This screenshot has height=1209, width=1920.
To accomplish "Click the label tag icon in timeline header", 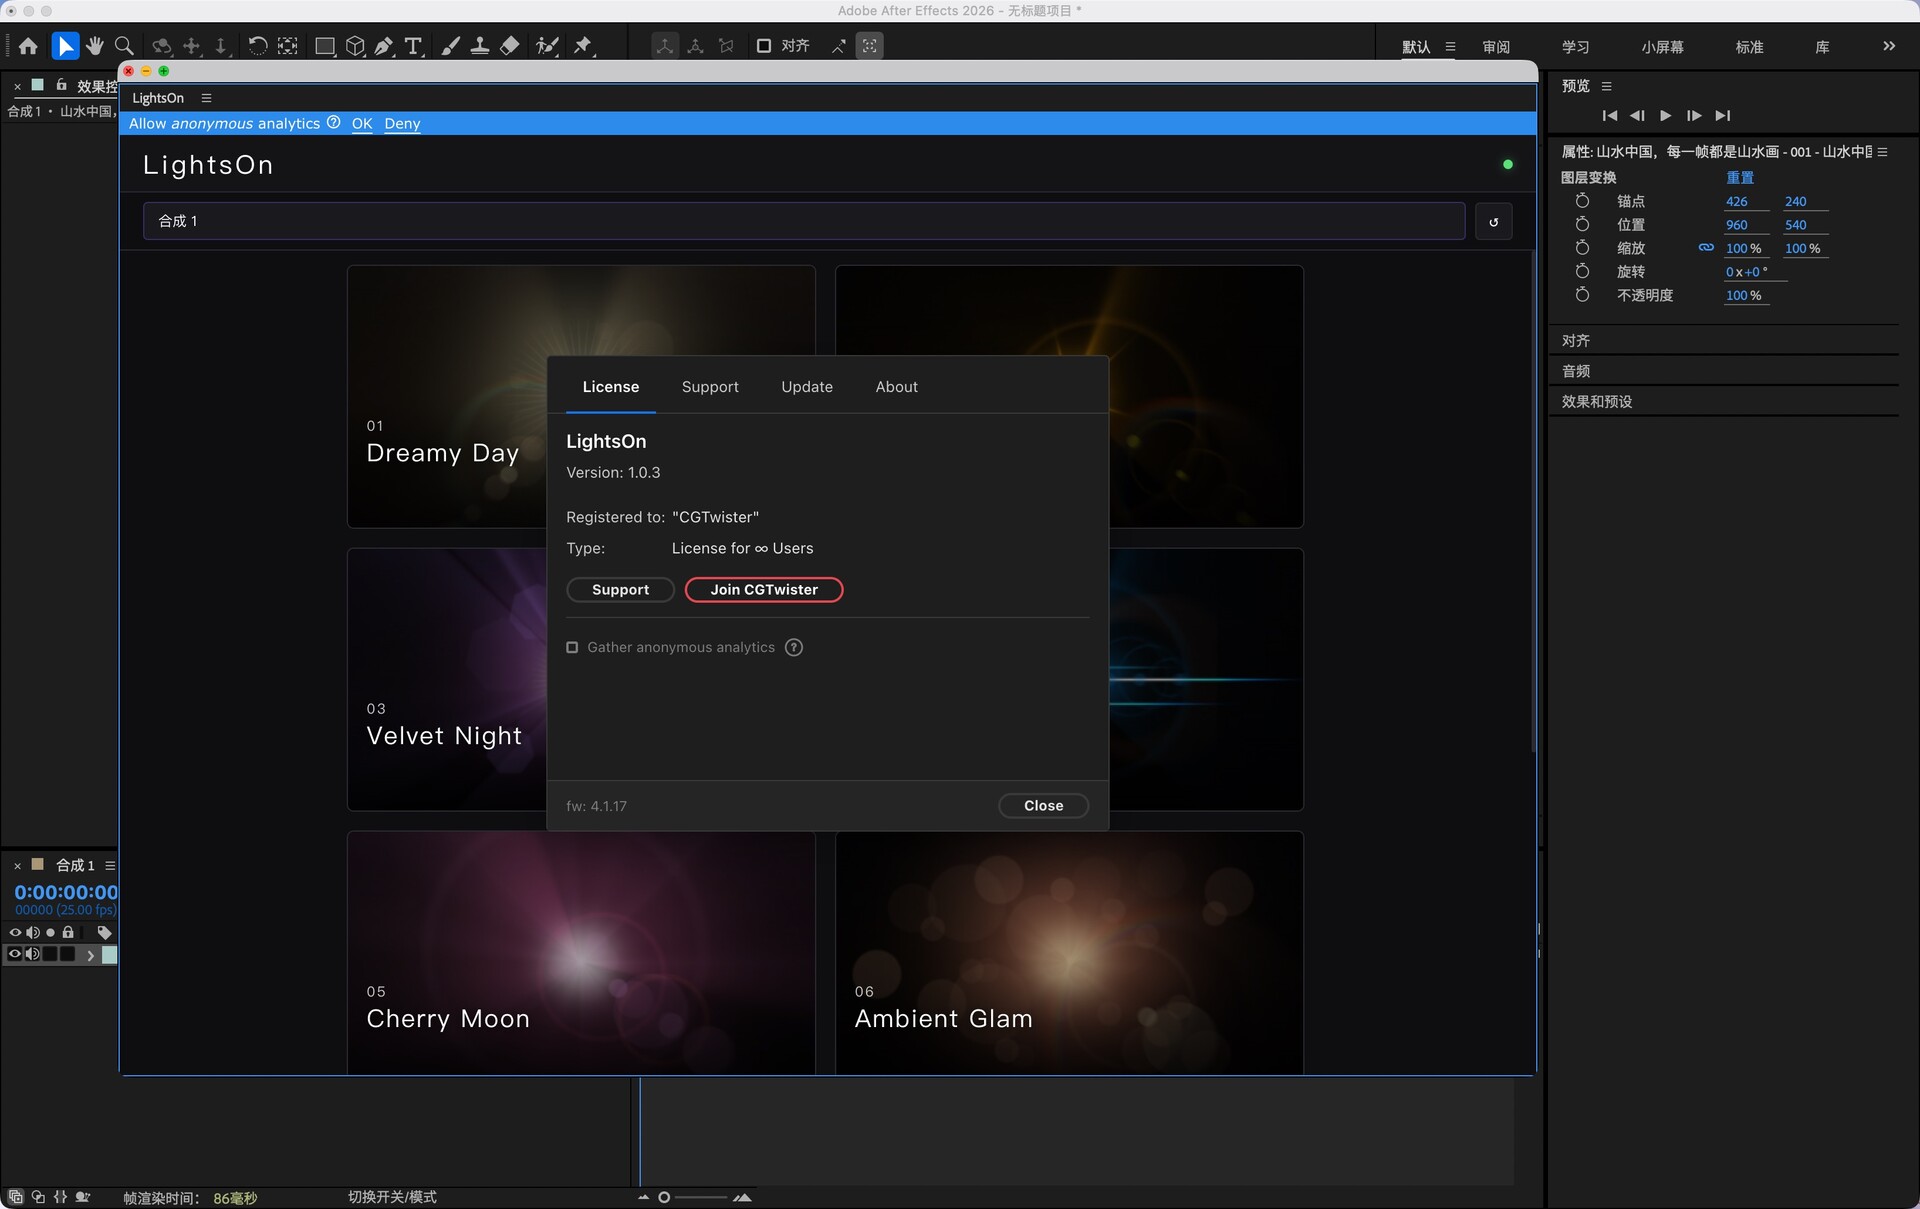I will coord(104,933).
